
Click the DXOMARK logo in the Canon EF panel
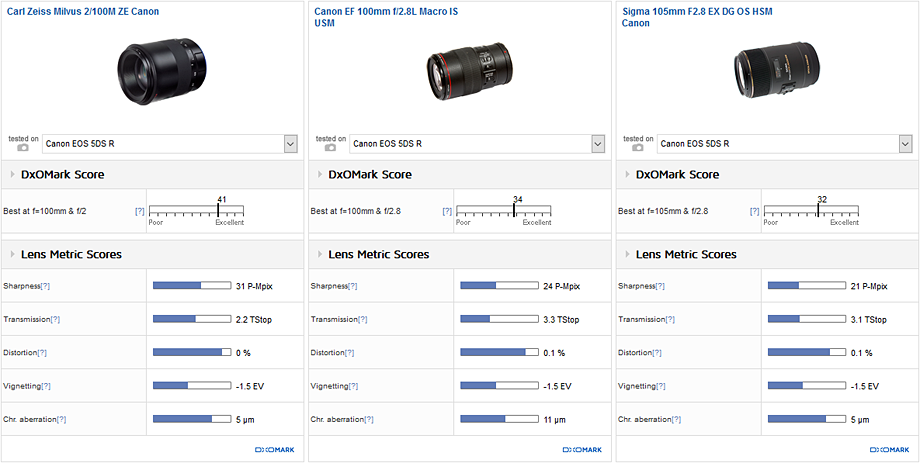click(x=583, y=450)
